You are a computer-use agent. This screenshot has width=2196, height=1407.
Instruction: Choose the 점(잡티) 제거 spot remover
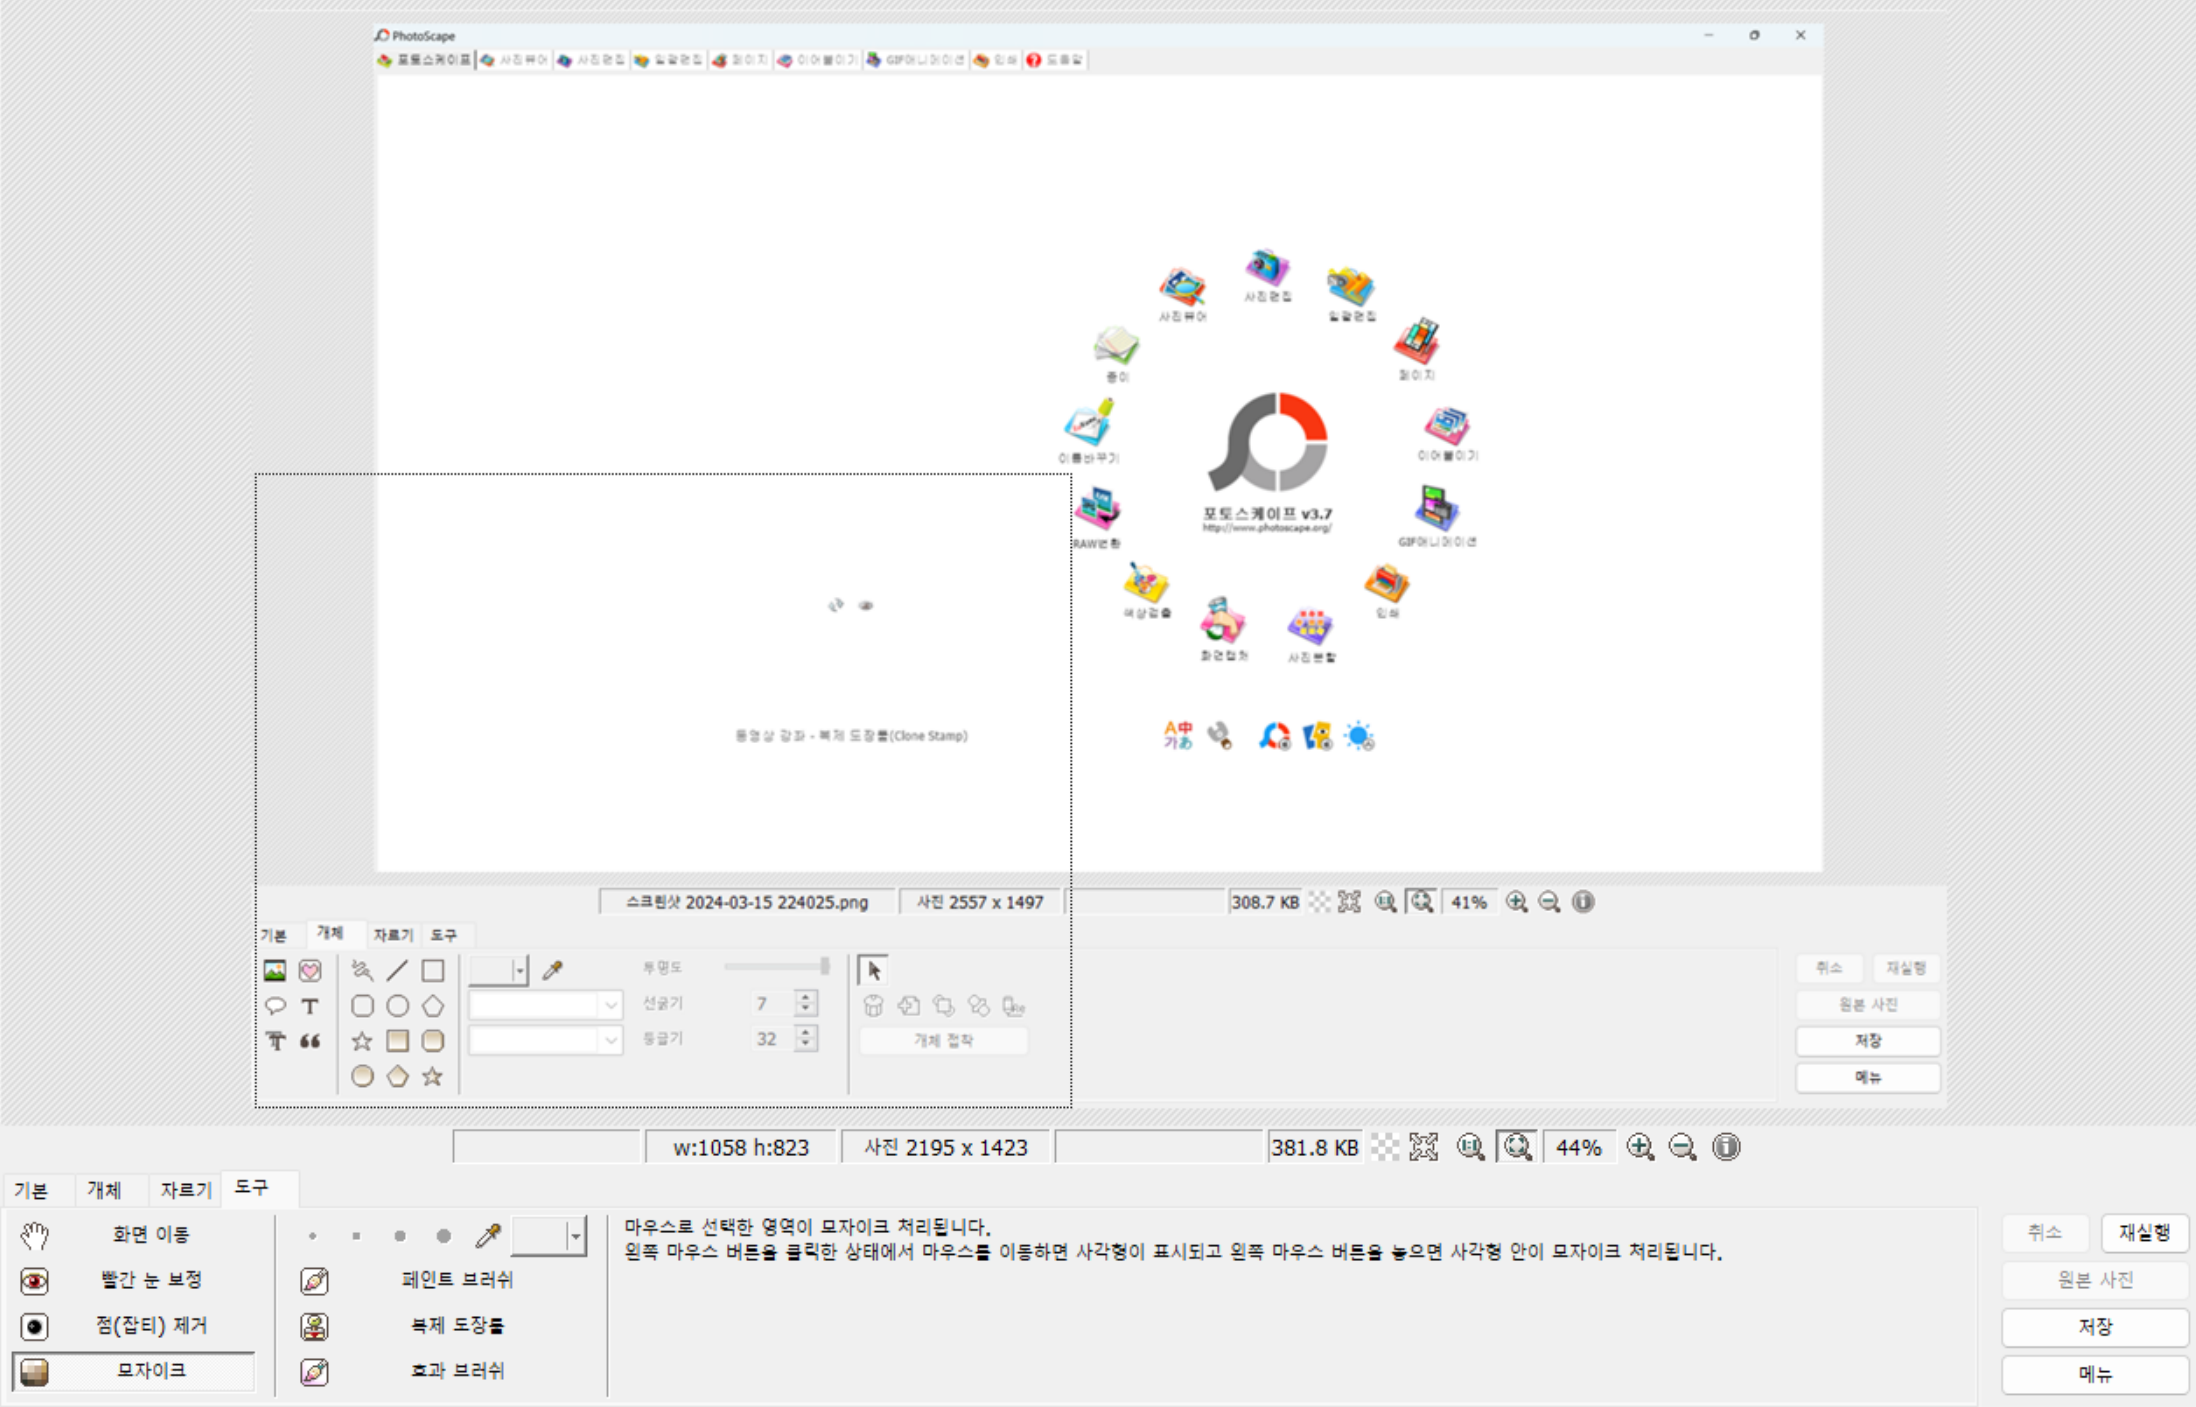pyautogui.click(x=34, y=1327)
